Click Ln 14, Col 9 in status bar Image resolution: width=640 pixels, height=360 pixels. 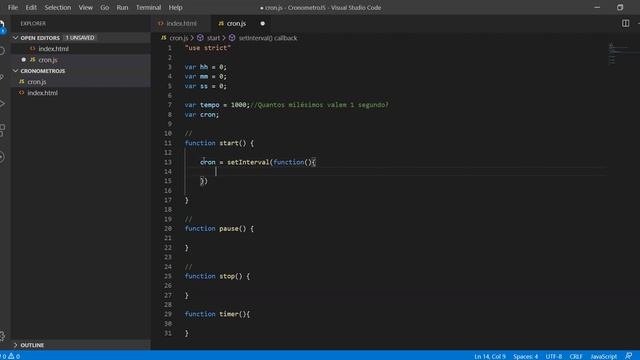coord(490,356)
